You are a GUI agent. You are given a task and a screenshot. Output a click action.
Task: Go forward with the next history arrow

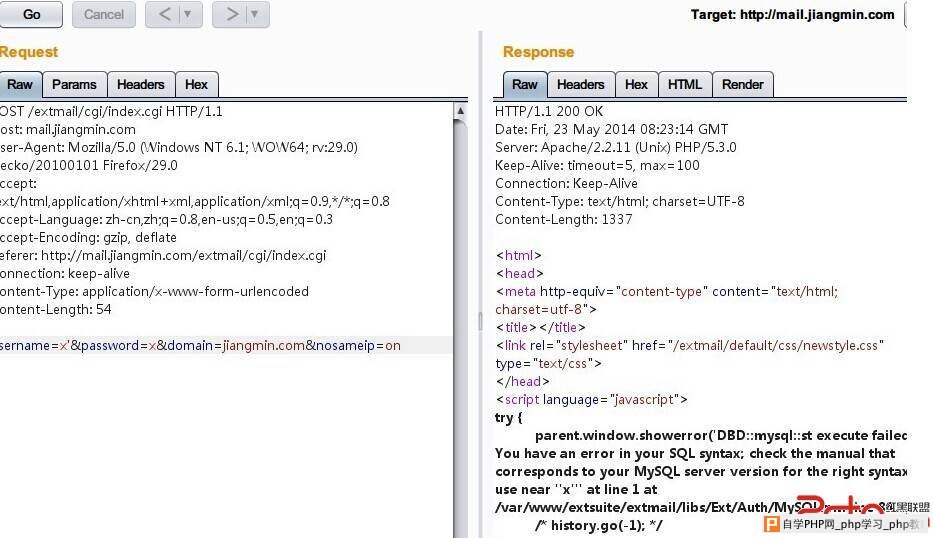tap(231, 14)
